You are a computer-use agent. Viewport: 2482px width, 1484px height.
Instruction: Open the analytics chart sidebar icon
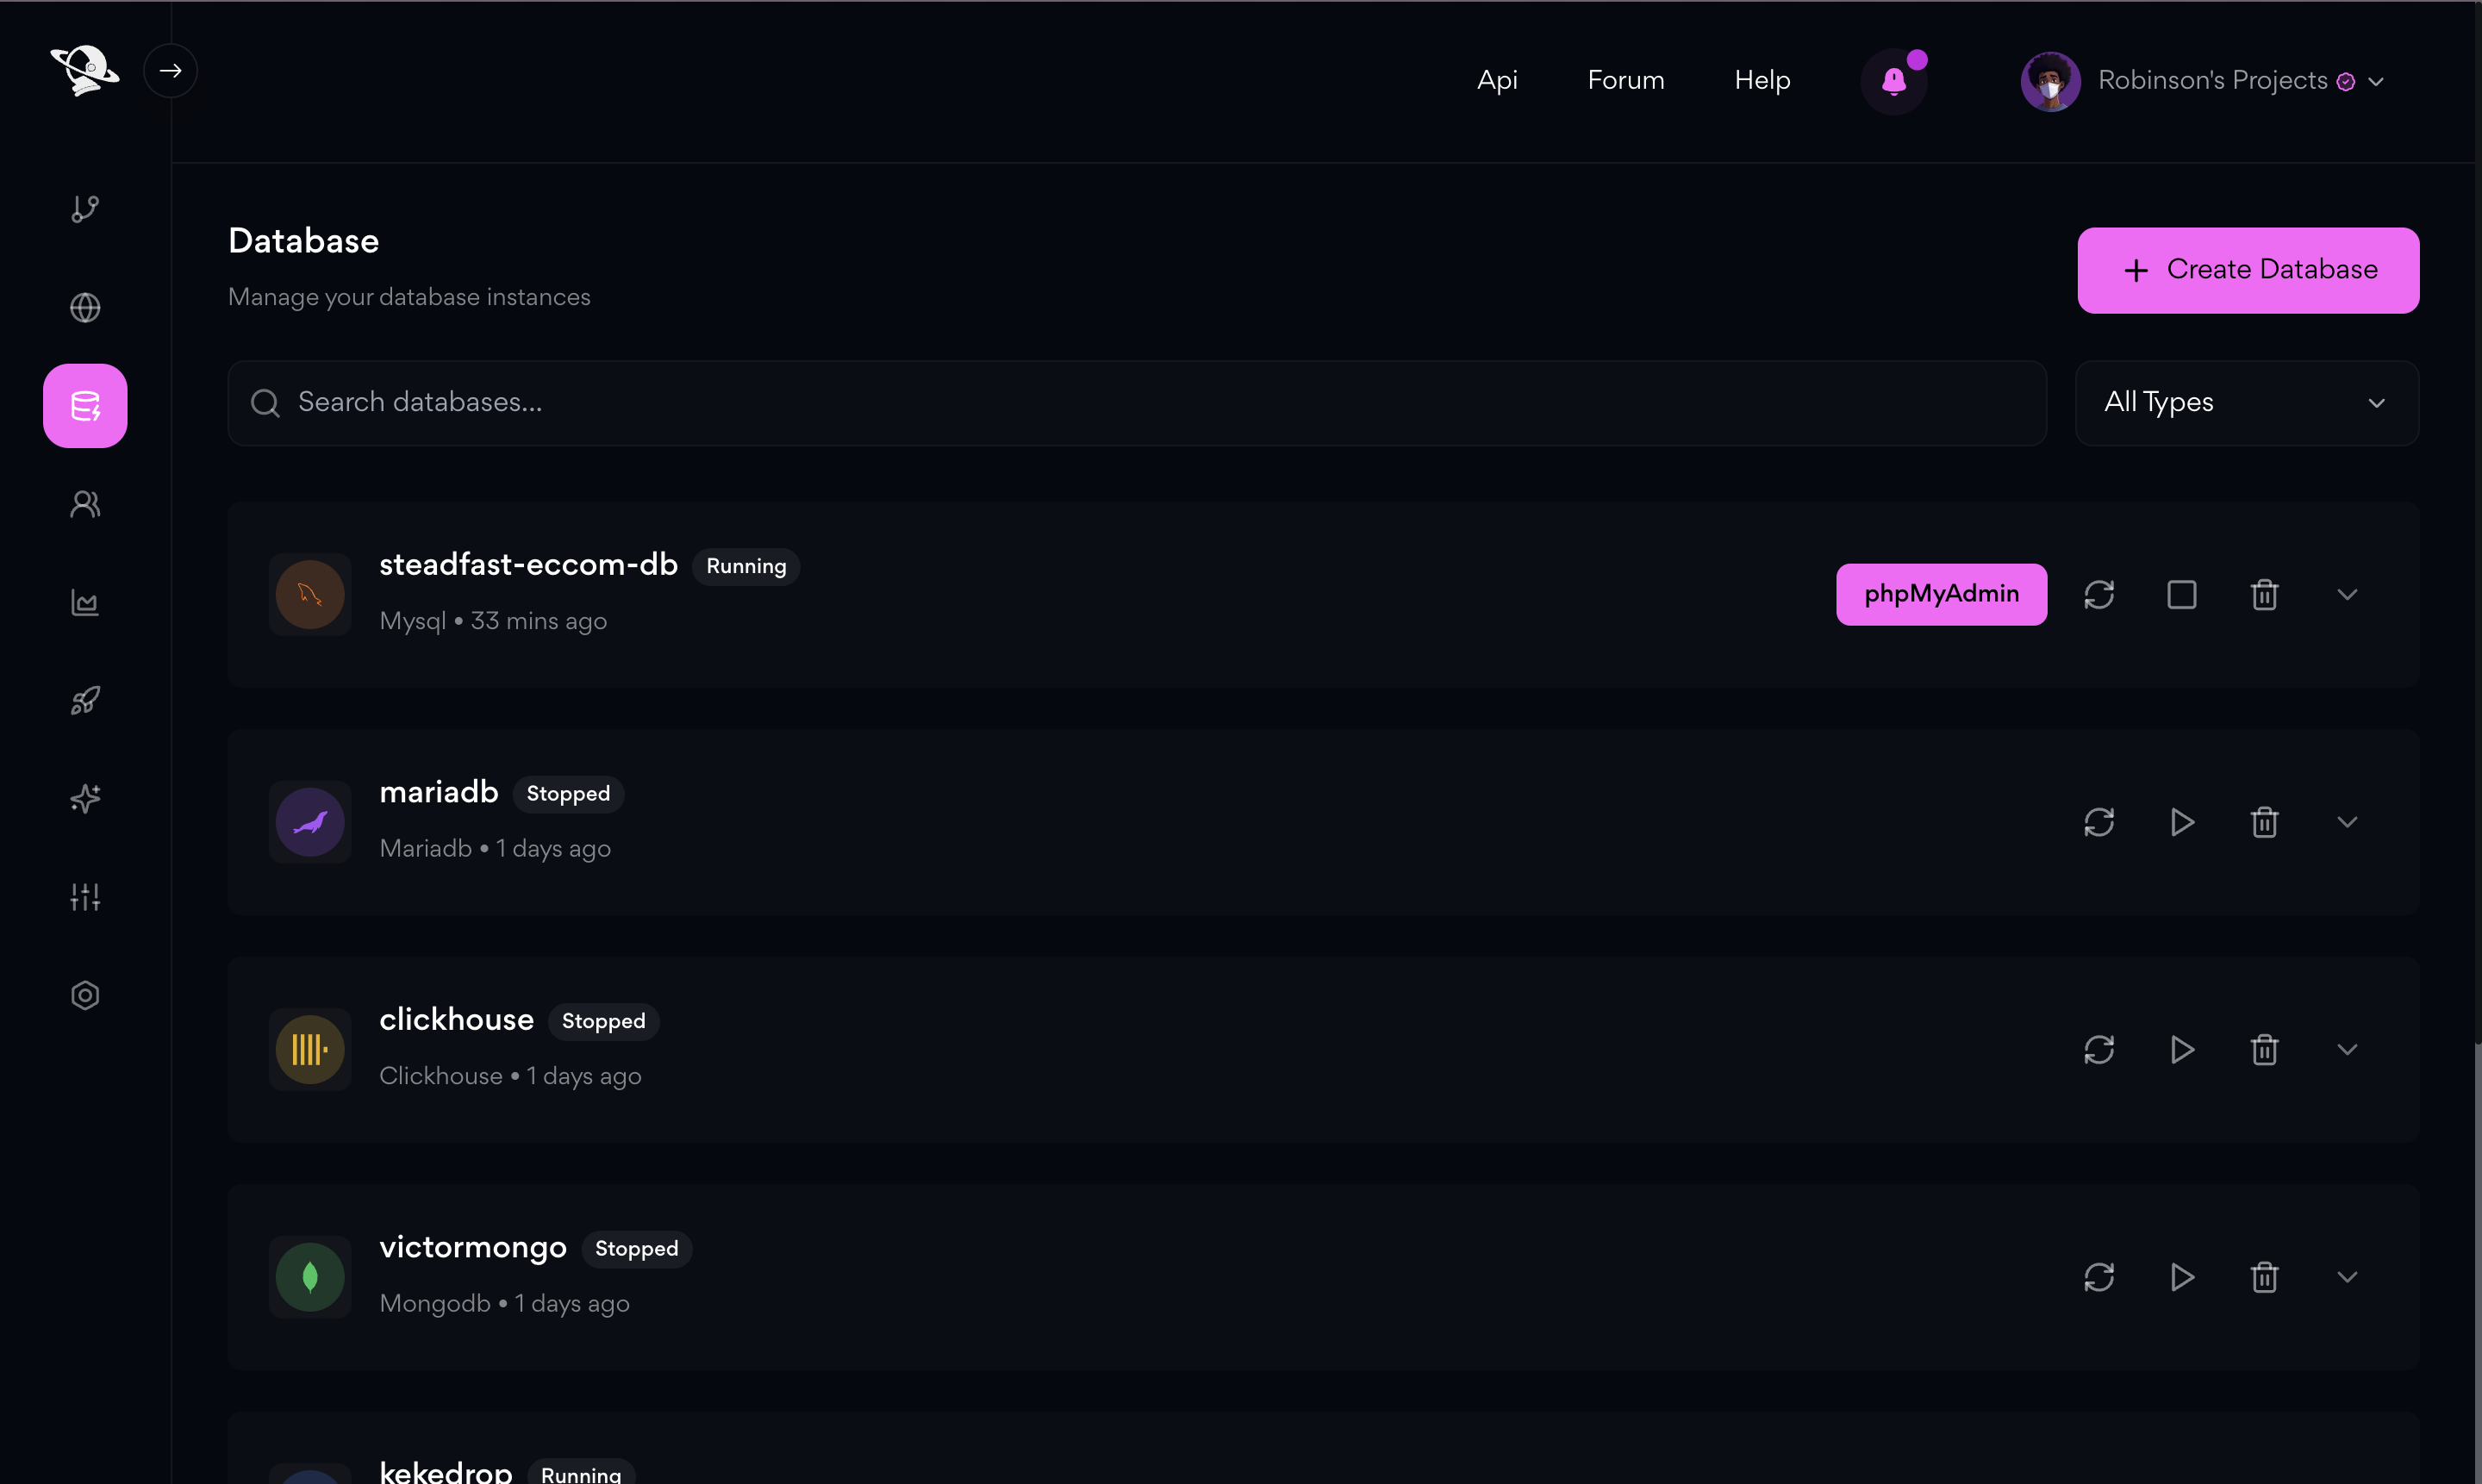click(x=85, y=602)
